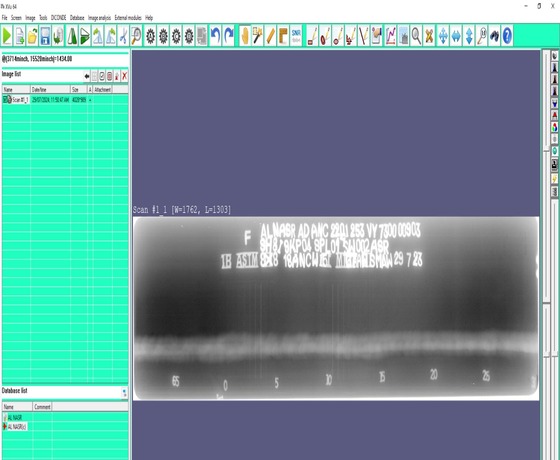Click the binoculars search icon

coord(495,36)
